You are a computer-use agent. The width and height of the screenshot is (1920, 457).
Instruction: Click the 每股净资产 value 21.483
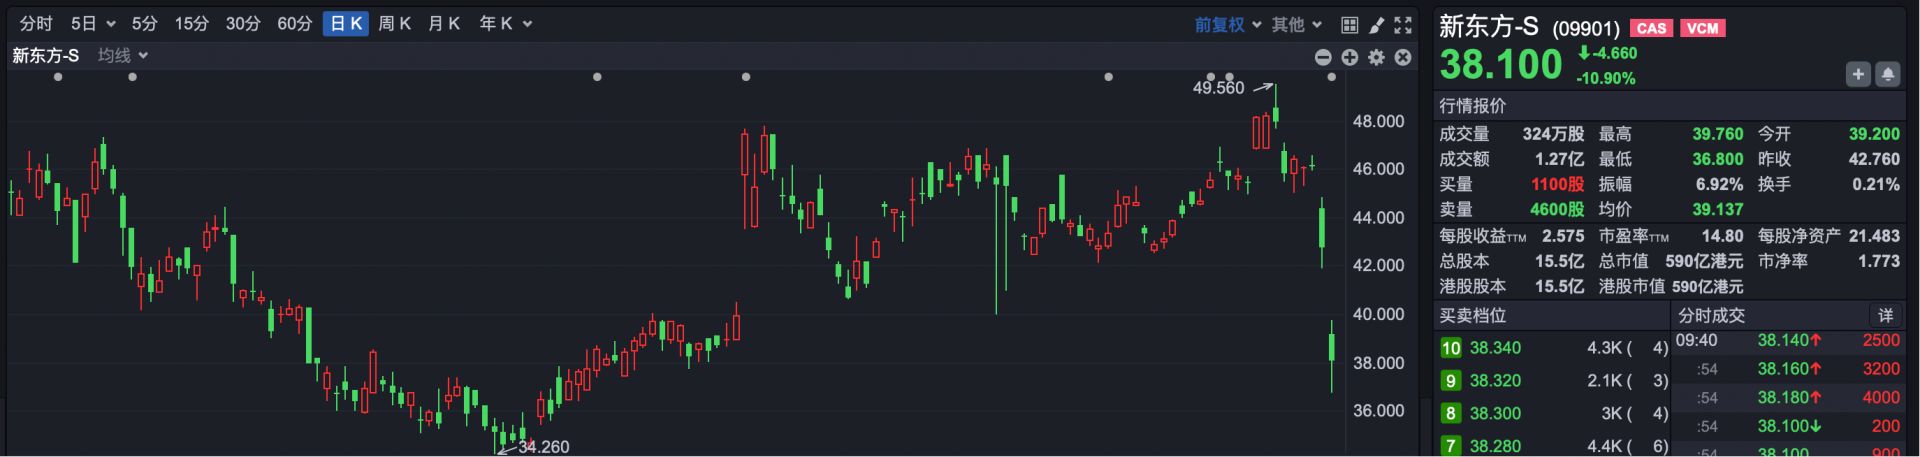pos(1874,236)
